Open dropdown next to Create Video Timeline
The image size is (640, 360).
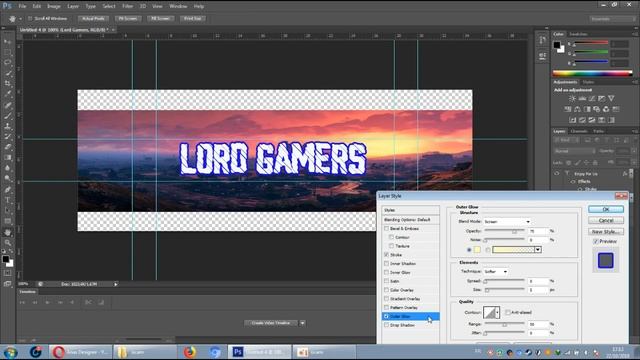tap(302, 323)
